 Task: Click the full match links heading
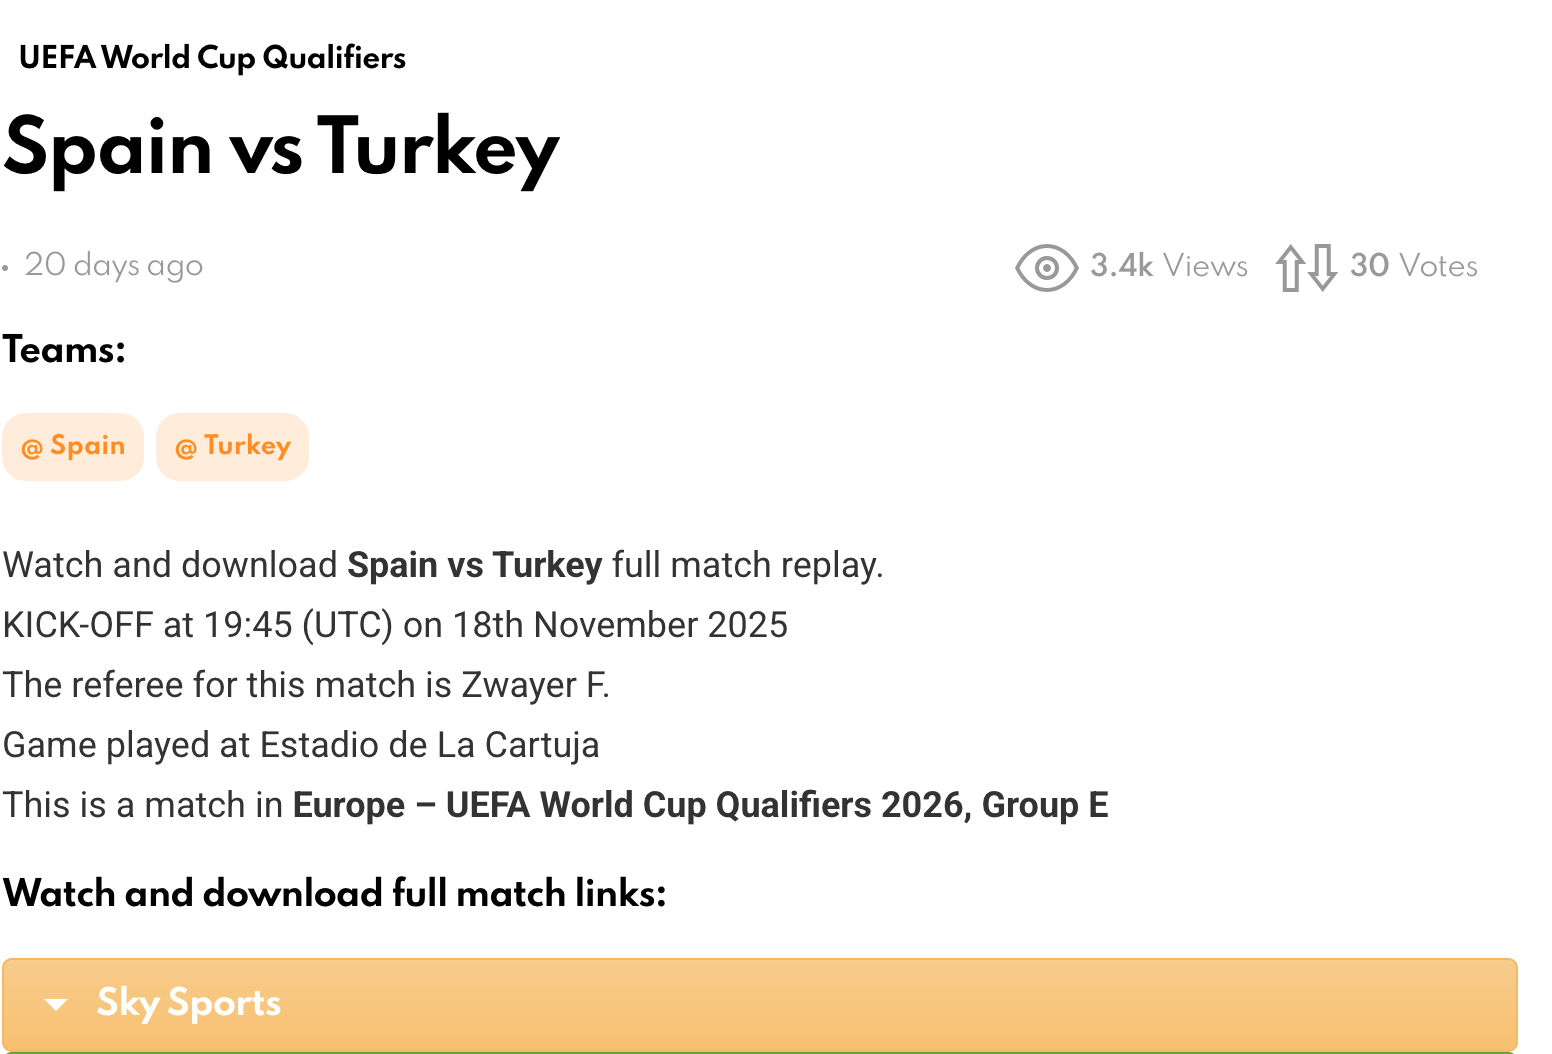coord(334,893)
